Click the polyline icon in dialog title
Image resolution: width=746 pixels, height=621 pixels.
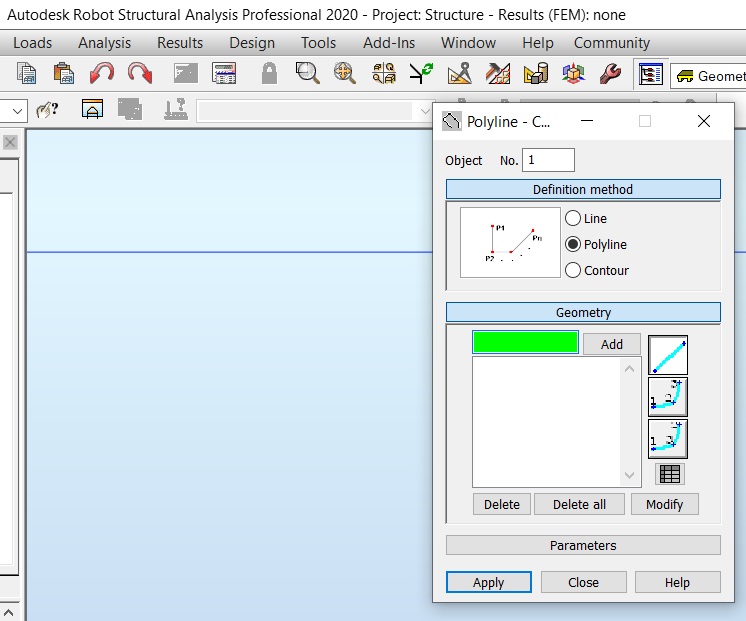tap(452, 121)
